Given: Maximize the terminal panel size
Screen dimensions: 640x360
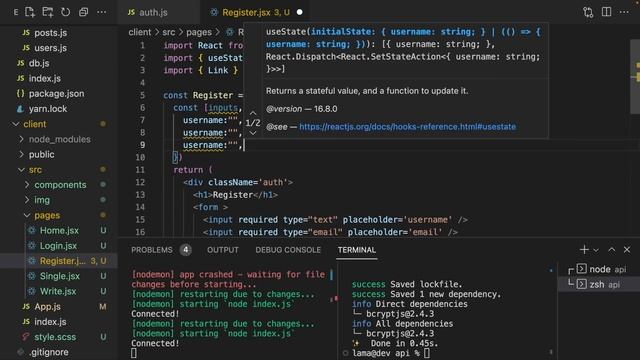Looking at the screenshot, I should 611,249.
